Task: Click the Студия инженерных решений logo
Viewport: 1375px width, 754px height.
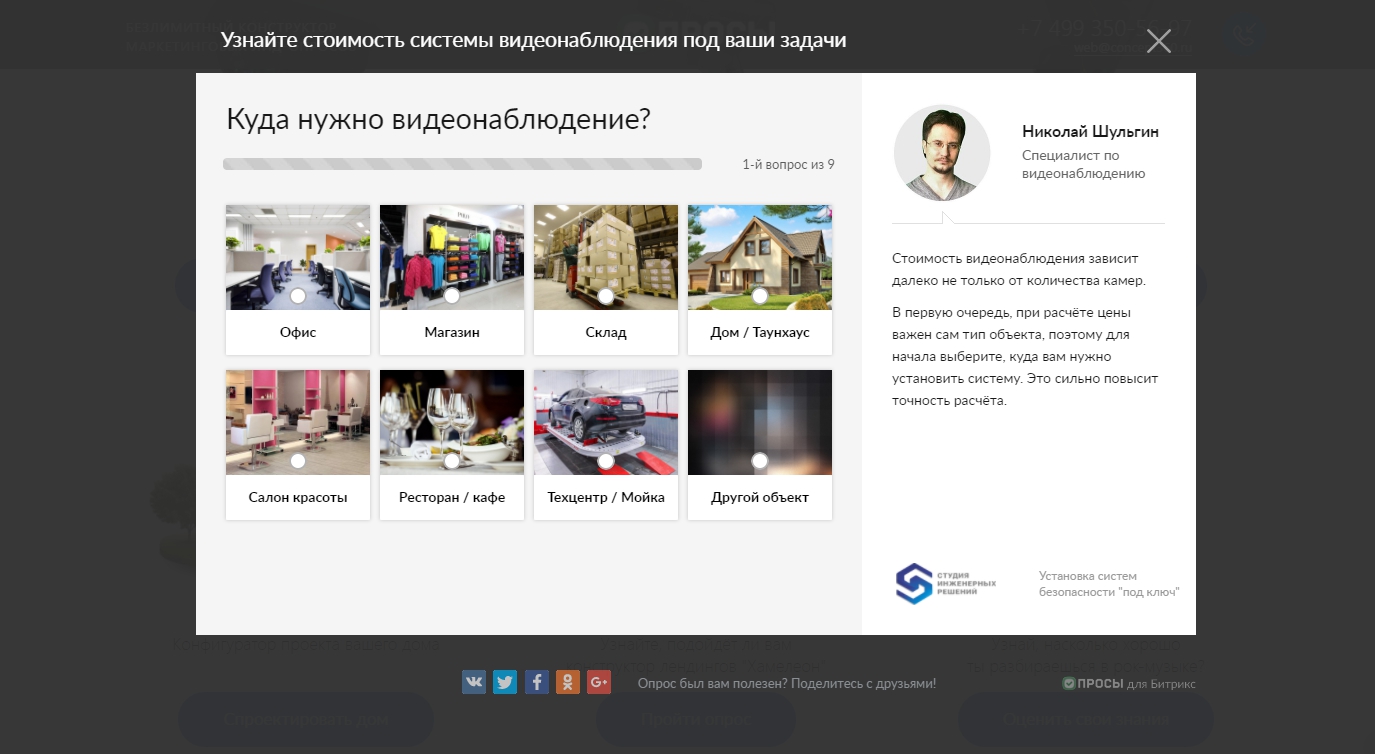Action: click(945, 584)
